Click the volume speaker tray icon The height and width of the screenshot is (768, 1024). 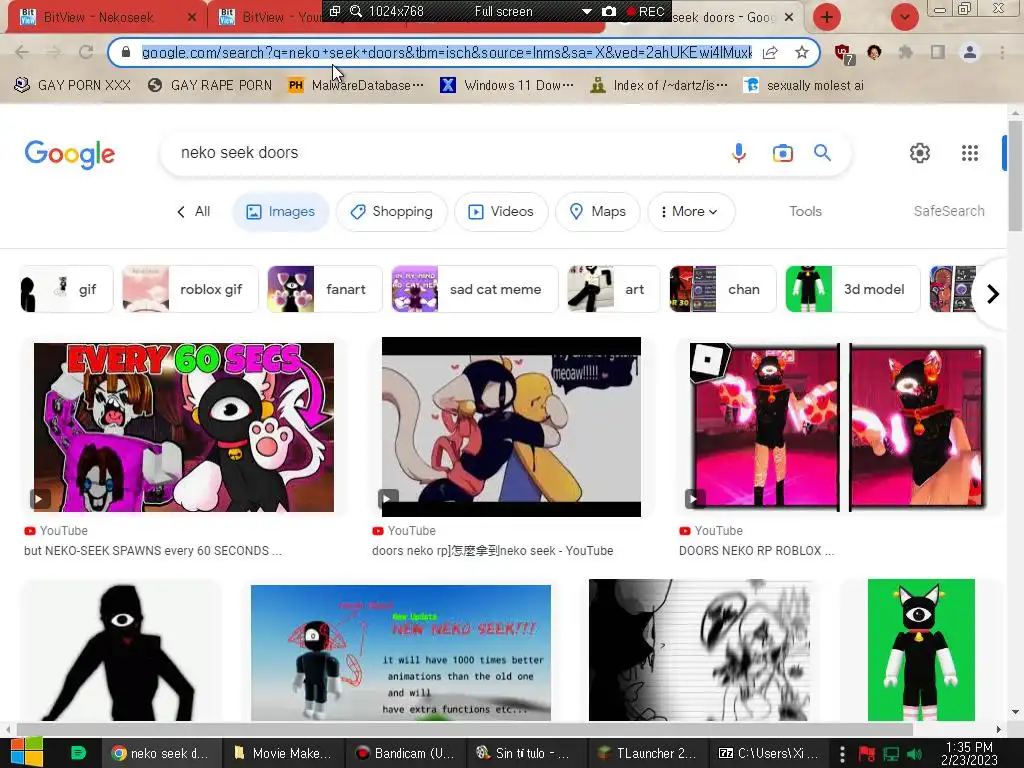(x=914, y=754)
